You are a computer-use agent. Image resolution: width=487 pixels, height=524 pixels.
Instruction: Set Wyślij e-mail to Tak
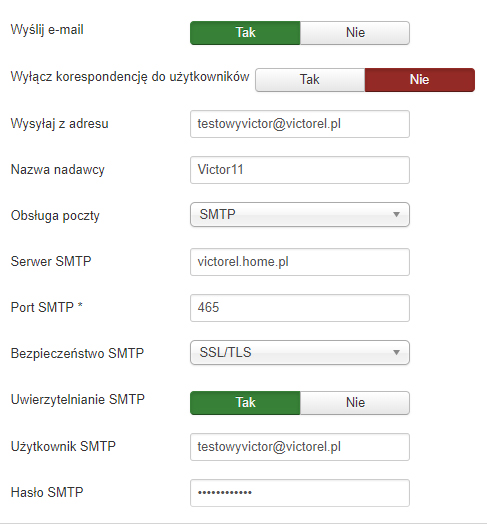pyautogui.click(x=245, y=33)
